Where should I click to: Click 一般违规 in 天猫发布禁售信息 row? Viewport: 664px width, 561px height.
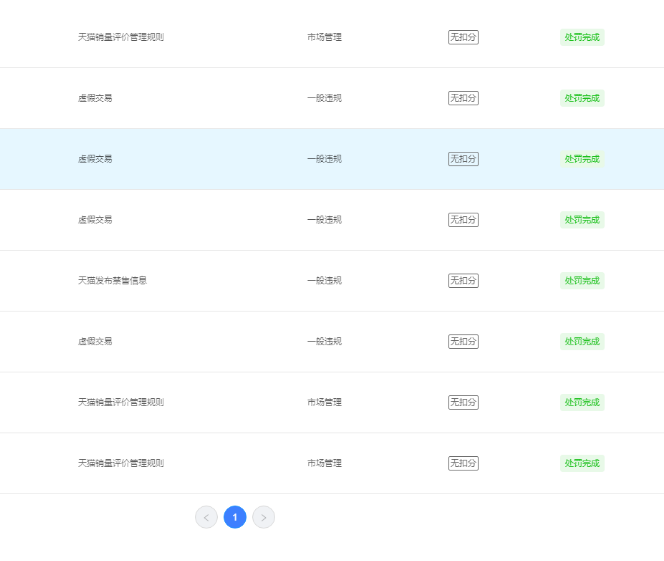click(x=324, y=280)
